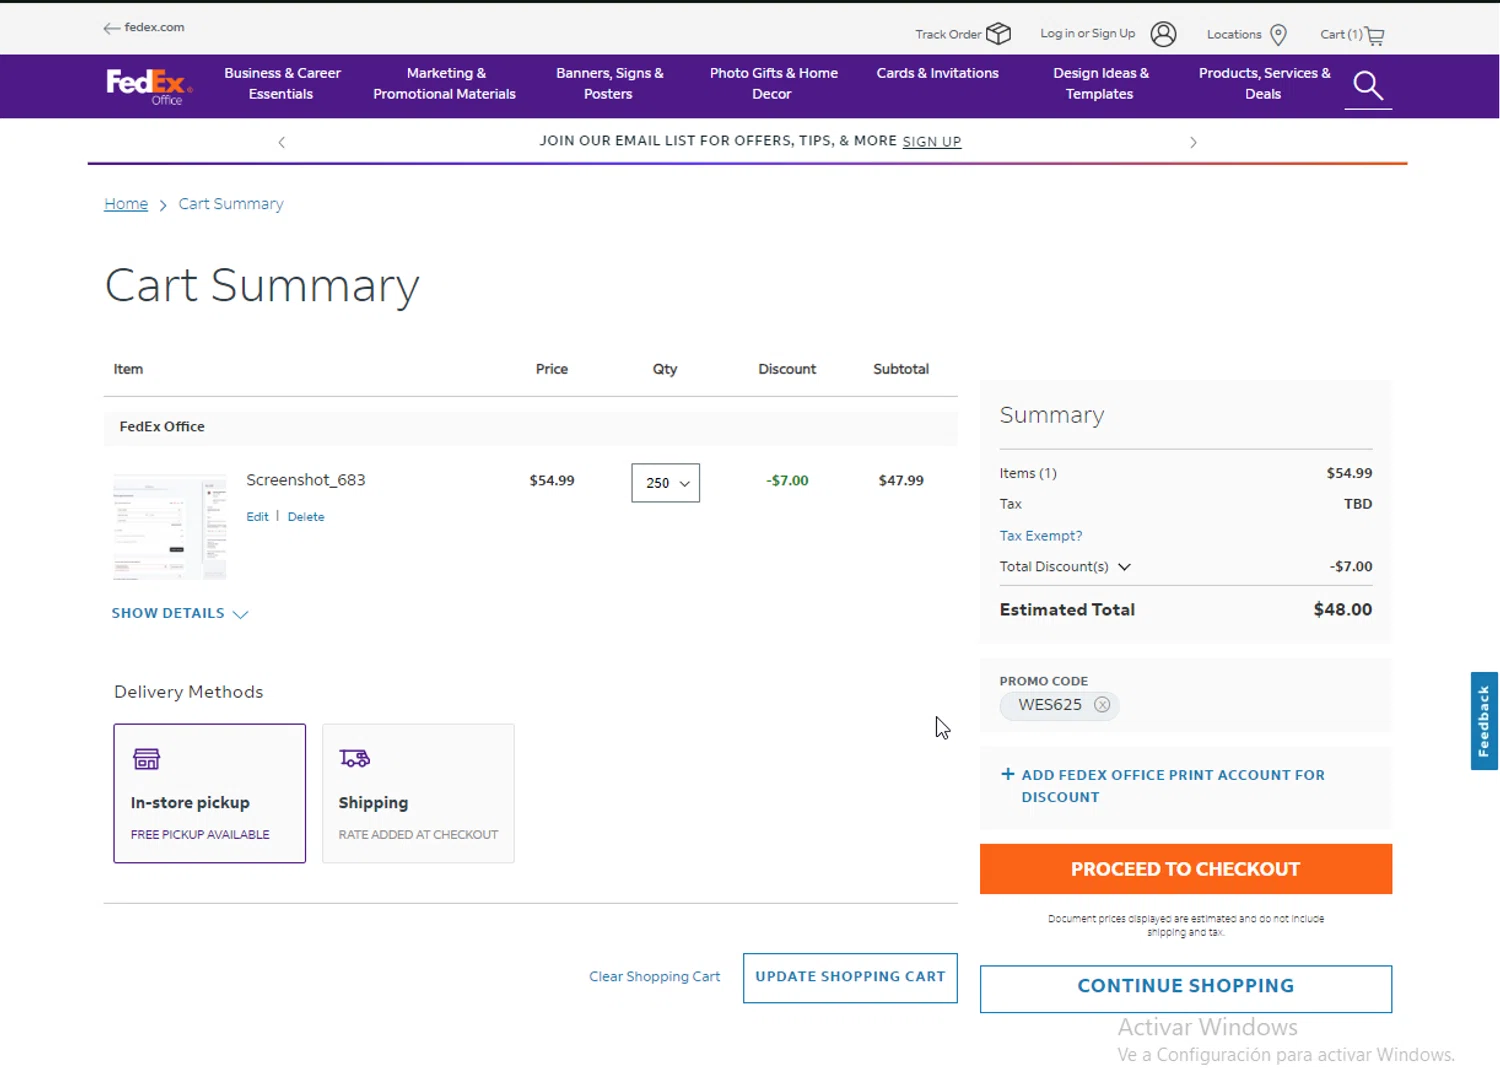This screenshot has width=1500, height=1091.
Task: Click the Screenshot_683 item name
Action: 306,480
